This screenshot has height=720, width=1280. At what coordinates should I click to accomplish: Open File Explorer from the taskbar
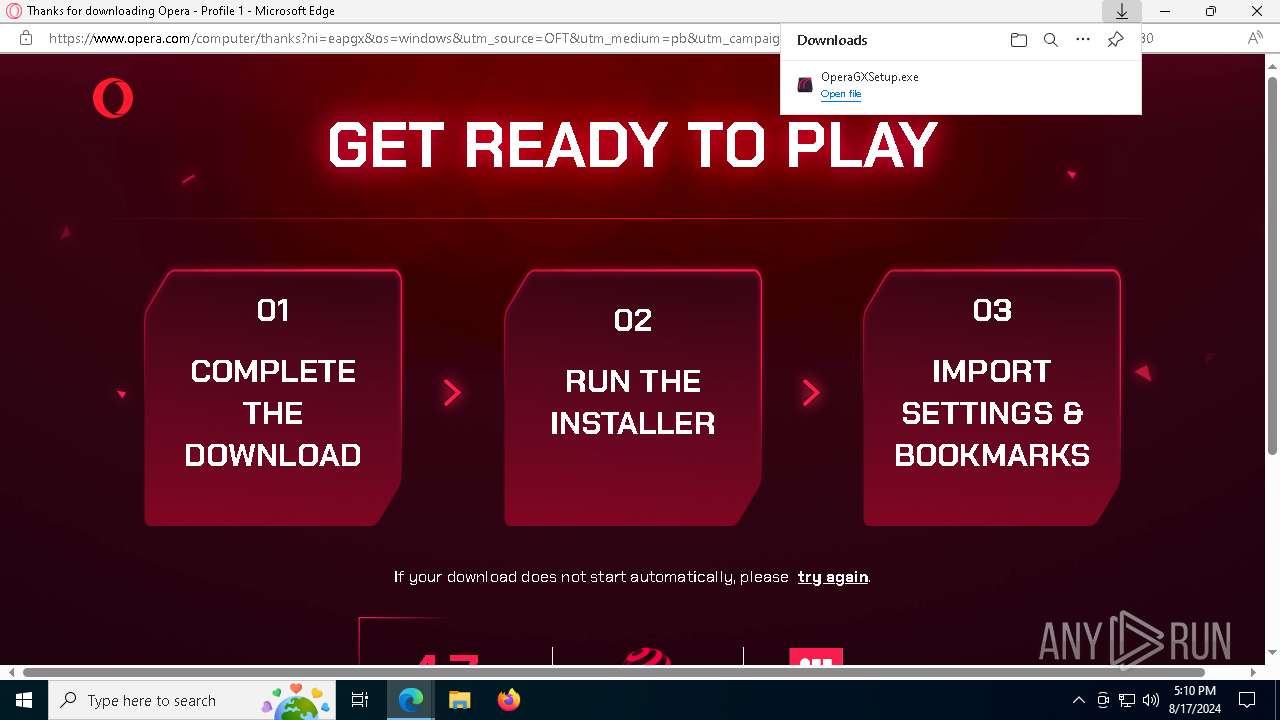459,700
